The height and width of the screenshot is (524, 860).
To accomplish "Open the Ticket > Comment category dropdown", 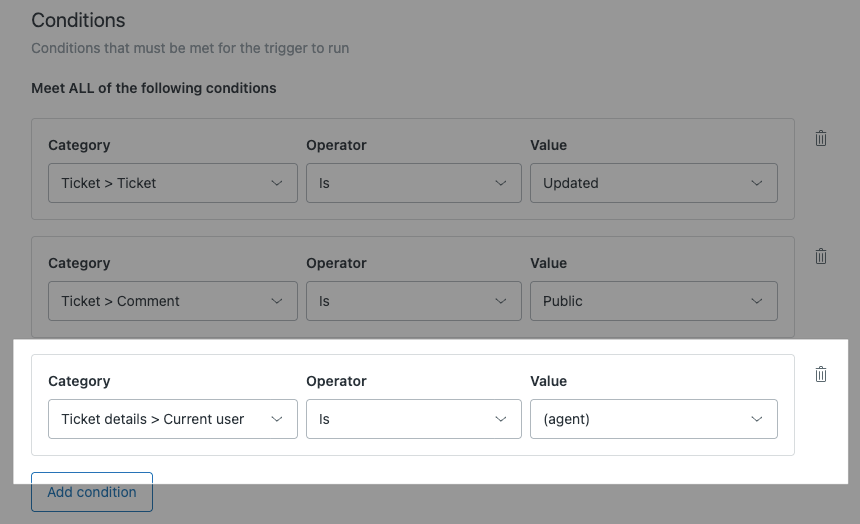I will 172,301.
